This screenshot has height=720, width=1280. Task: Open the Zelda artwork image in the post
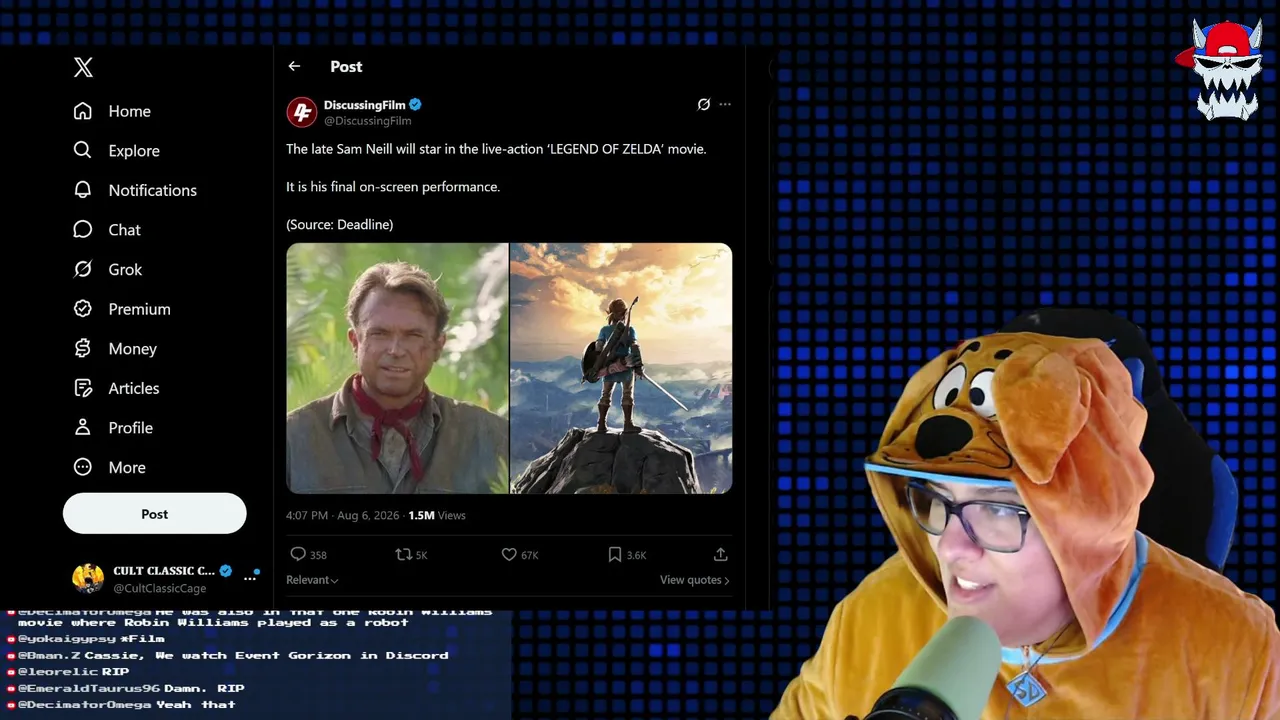(x=621, y=368)
